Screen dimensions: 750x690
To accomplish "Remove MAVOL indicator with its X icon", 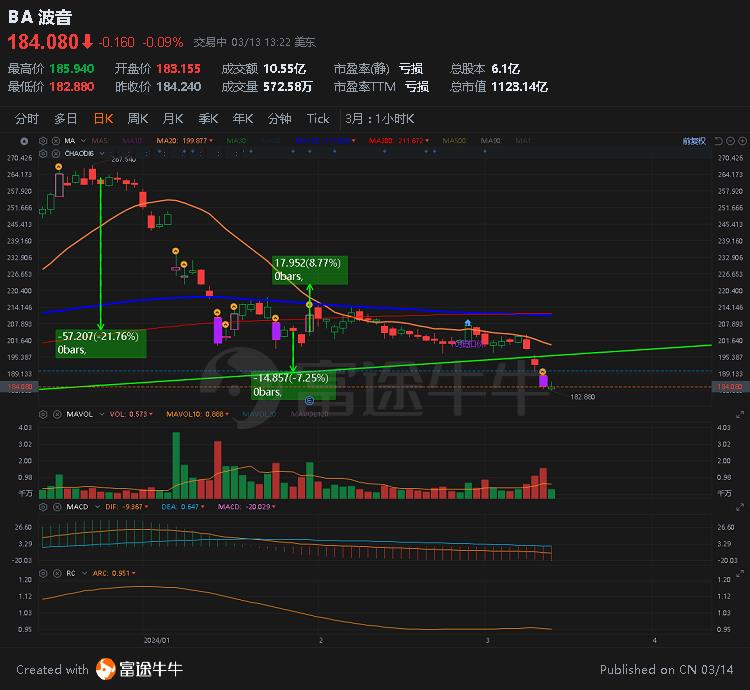I will pos(56,414).
